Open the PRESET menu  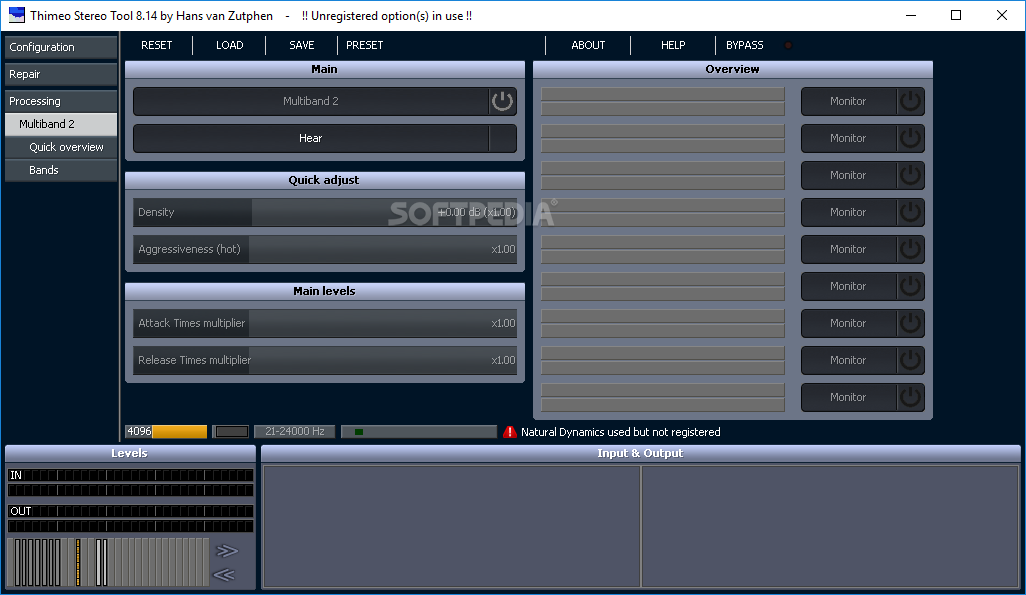(364, 45)
